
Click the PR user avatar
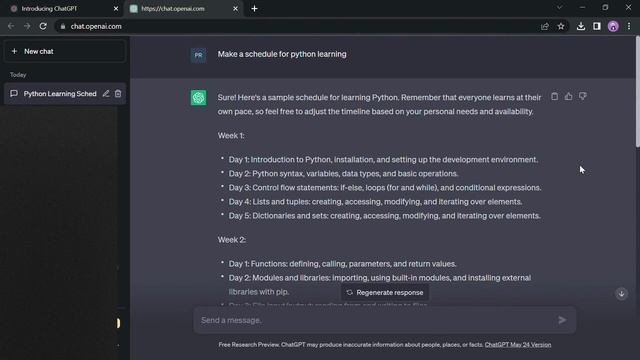pyautogui.click(x=198, y=55)
